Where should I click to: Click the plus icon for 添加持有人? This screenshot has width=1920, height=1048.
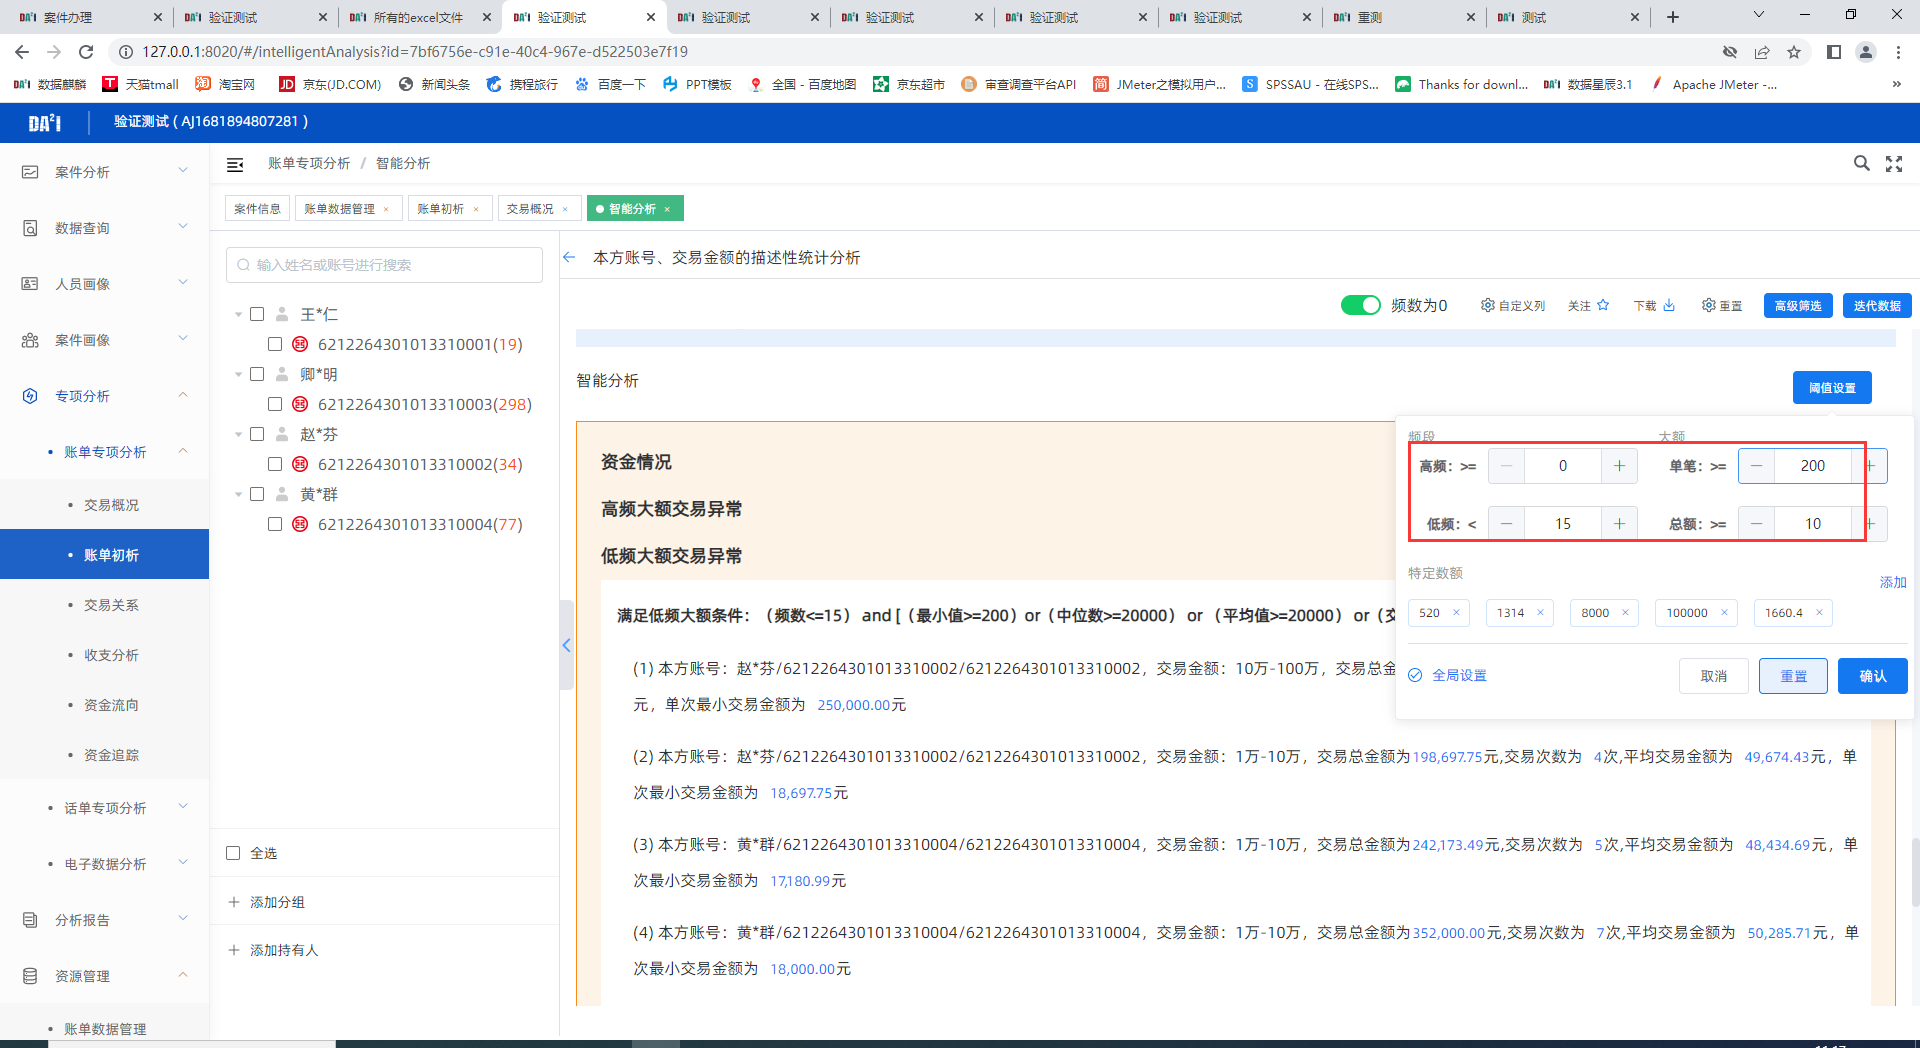(x=234, y=950)
